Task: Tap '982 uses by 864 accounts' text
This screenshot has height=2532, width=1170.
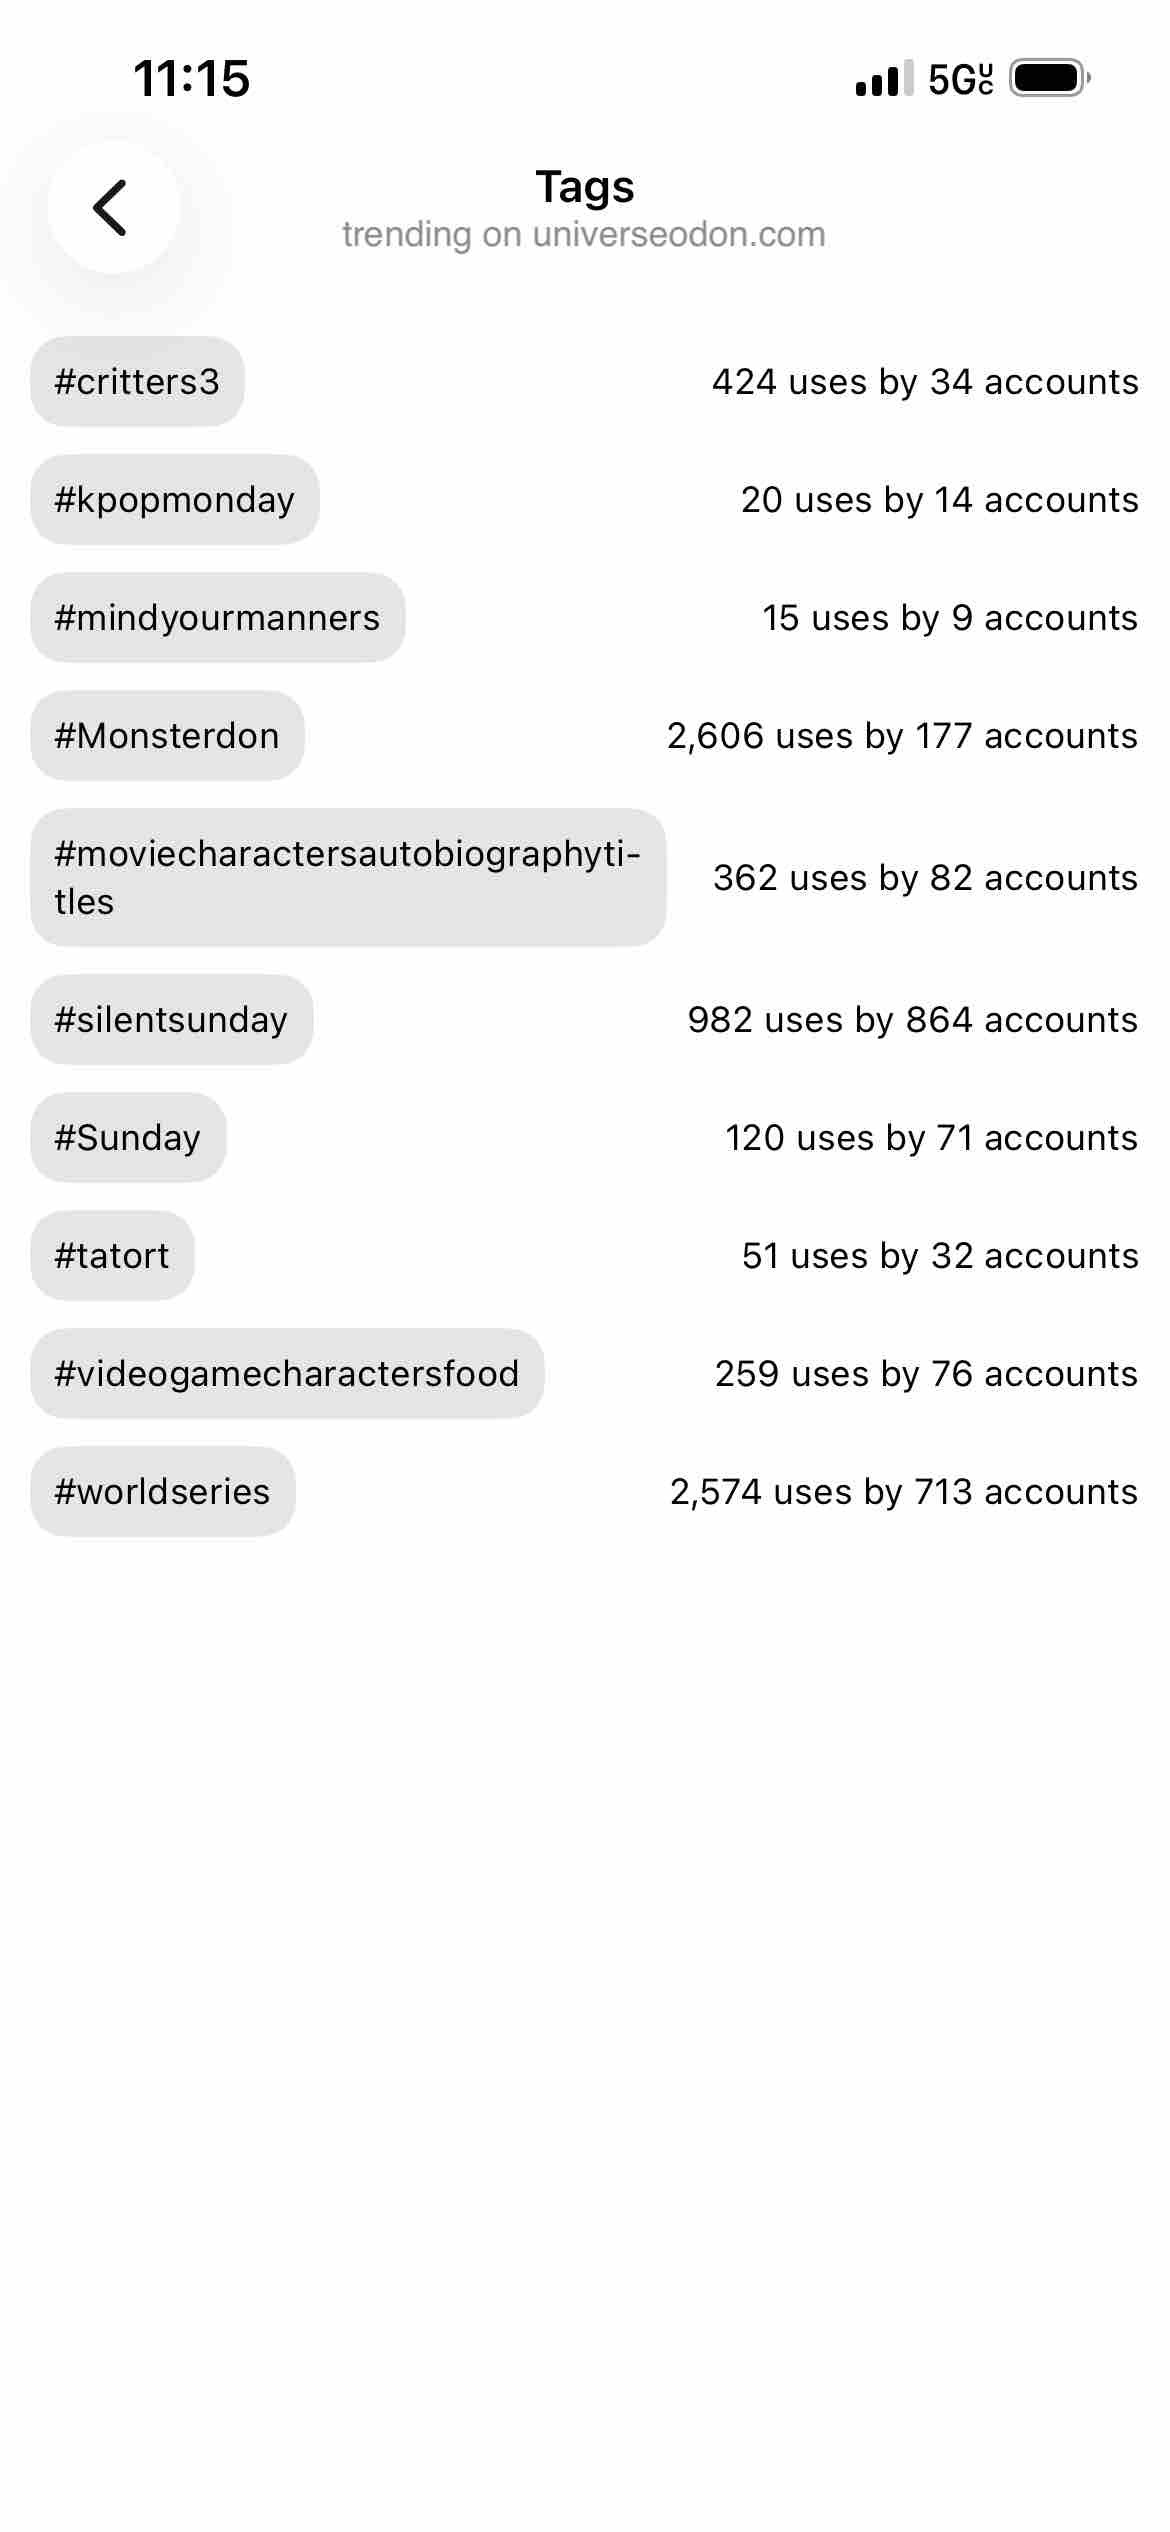Action: coord(912,1020)
